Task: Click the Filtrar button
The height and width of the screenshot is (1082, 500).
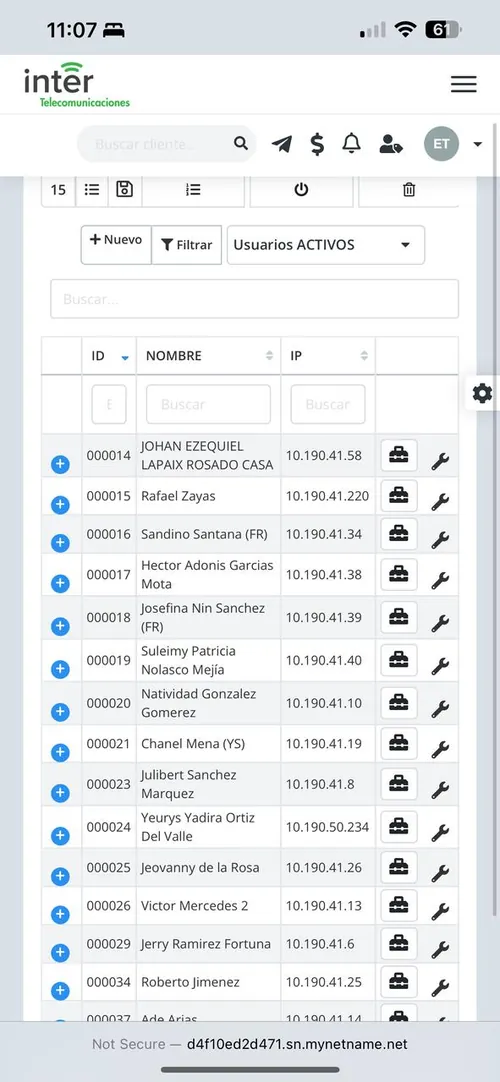Action: click(x=187, y=244)
